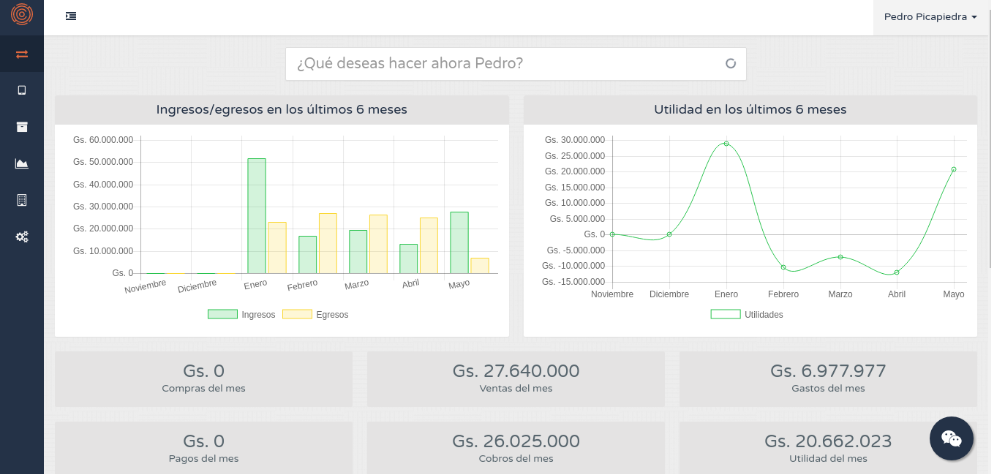The width and height of the screenshot is (991, 474).
Task: Click the Gastos del mes card
Action: [827, 378]
